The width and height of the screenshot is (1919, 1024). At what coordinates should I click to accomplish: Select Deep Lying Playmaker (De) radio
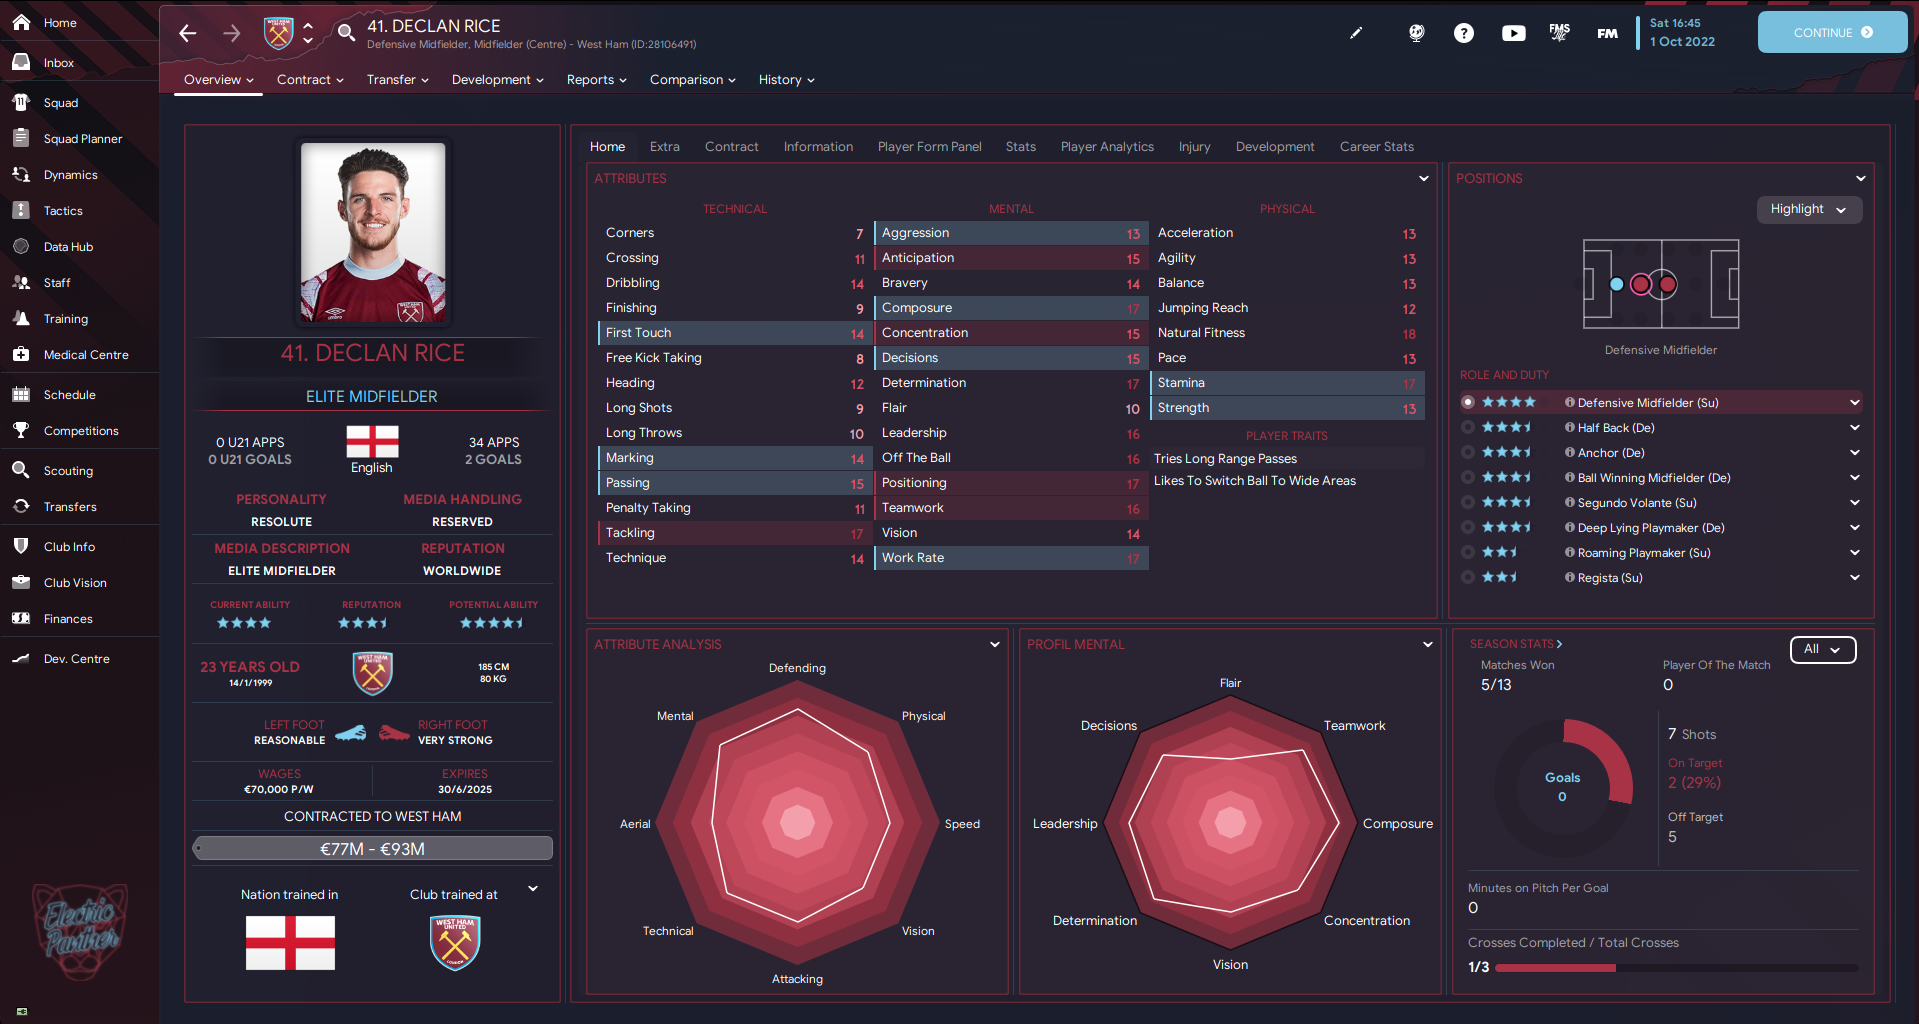[x=1468, y=527]
